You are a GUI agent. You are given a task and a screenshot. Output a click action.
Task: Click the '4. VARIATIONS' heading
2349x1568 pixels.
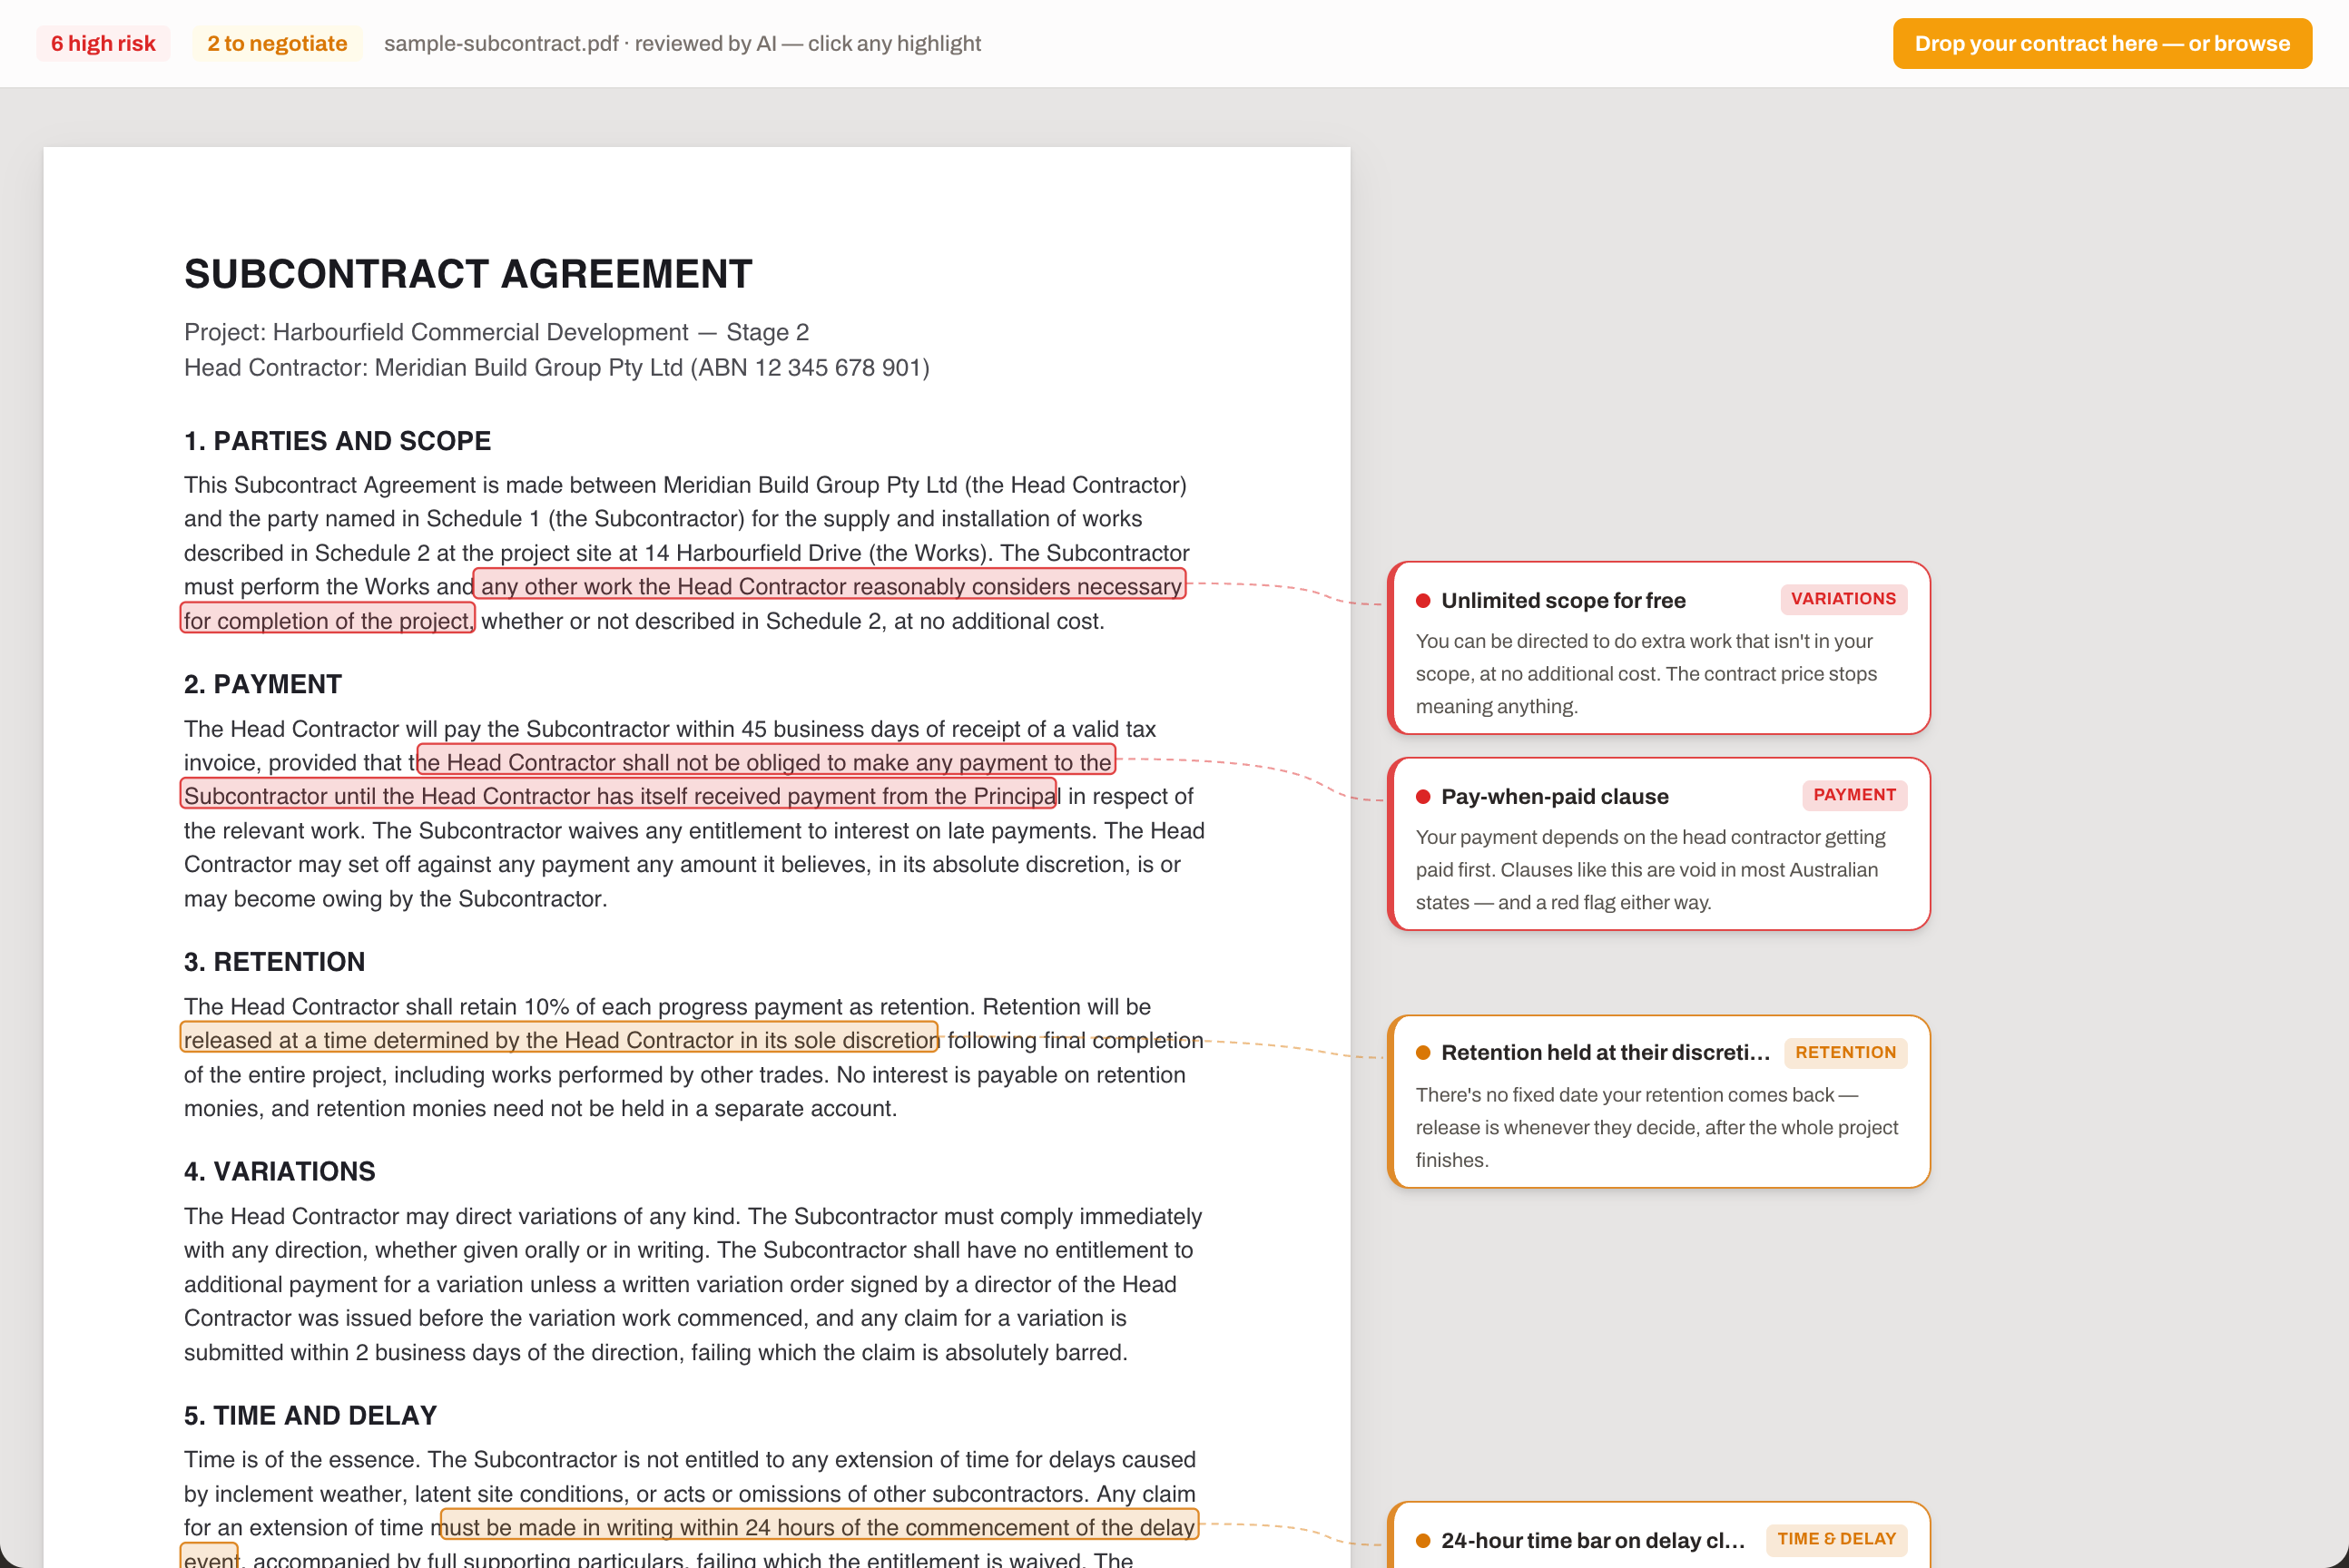click(279, 1172)
